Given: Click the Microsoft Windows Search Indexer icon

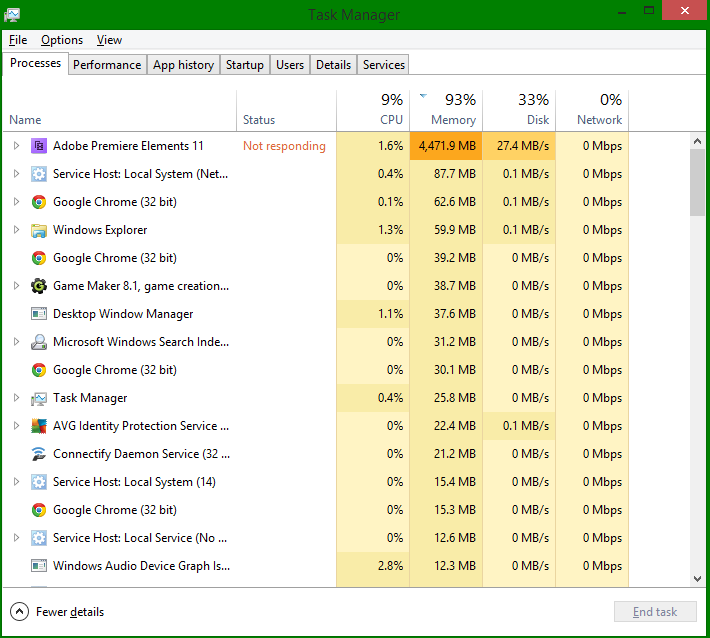Looking at the screenshot, I should (x=39, y=342).
